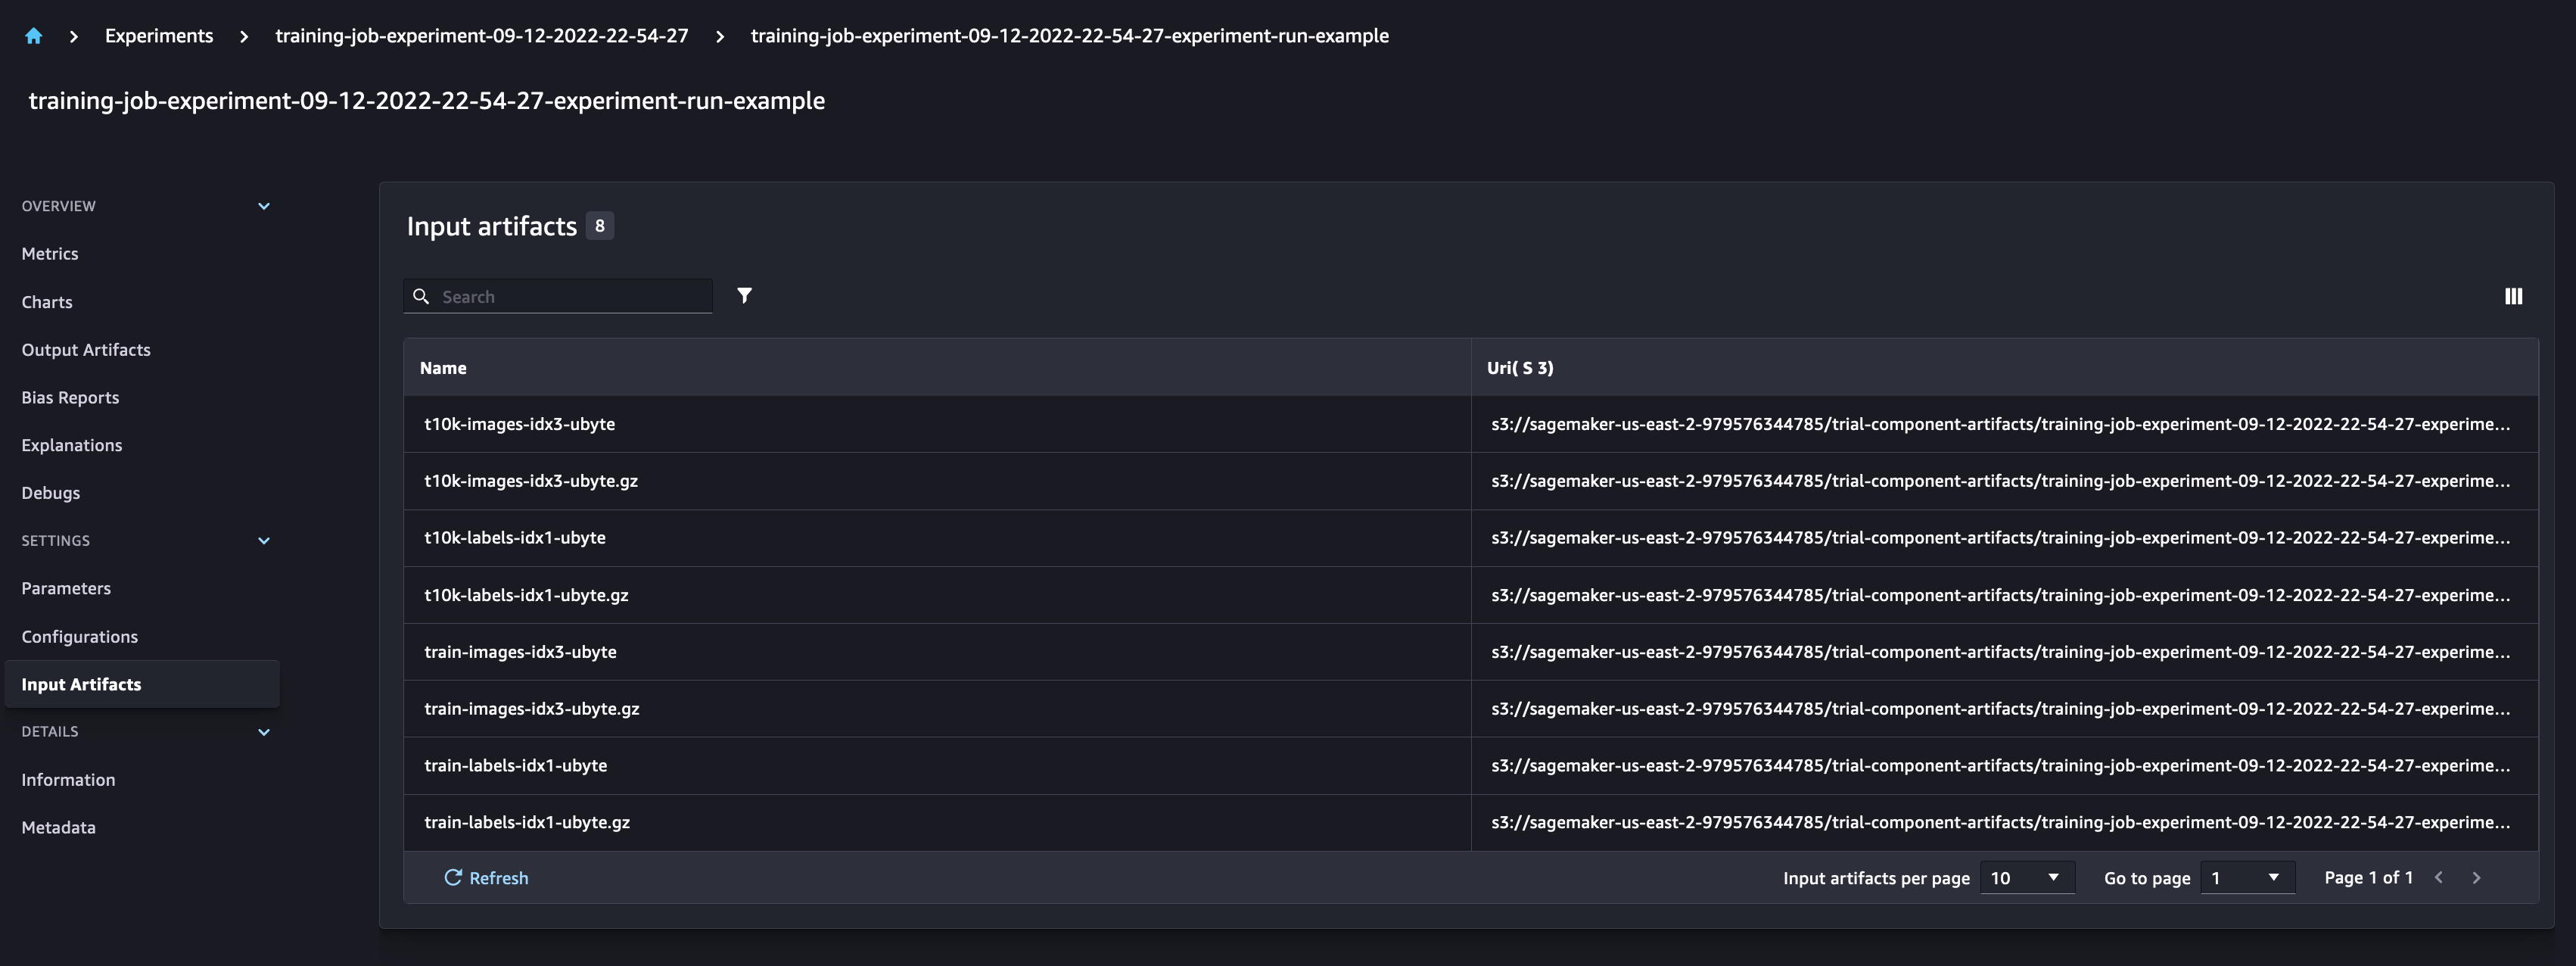Collapse the Details sidebar section
Viewport: 2576px width, 966px height.
click(264, 732)
